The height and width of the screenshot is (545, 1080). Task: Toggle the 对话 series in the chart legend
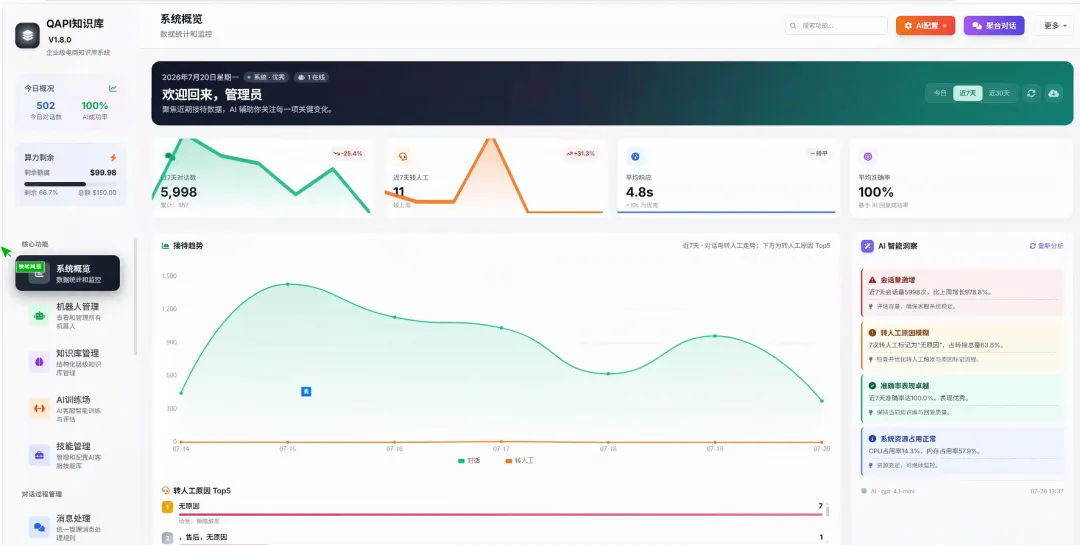(469, 460)
